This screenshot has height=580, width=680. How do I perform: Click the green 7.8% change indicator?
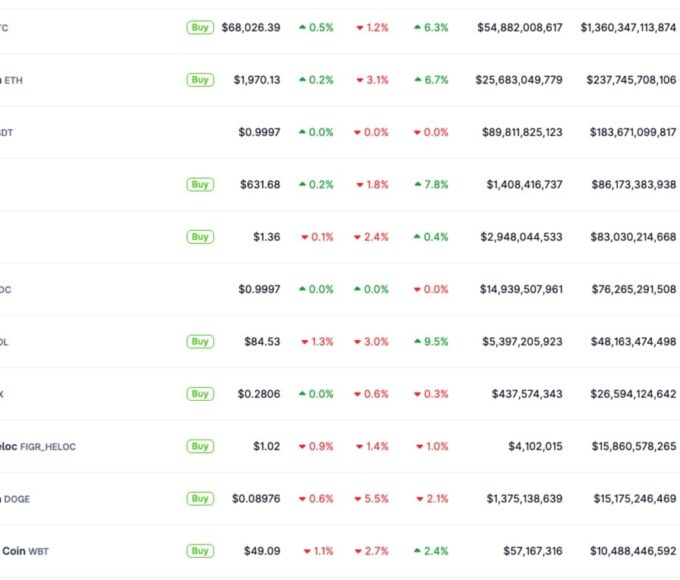431,185
